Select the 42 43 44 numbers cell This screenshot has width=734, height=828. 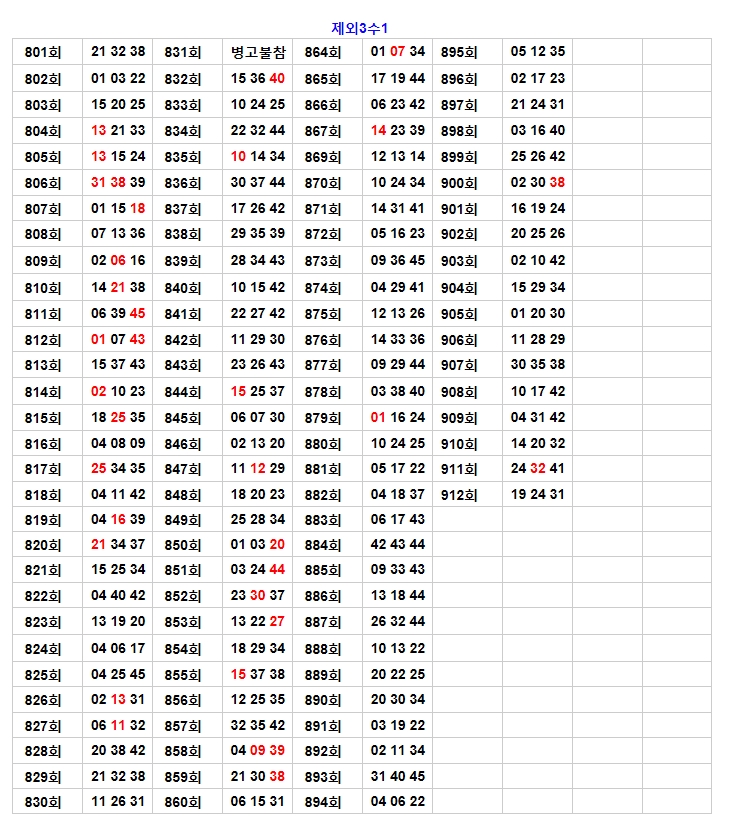[397, 545]
